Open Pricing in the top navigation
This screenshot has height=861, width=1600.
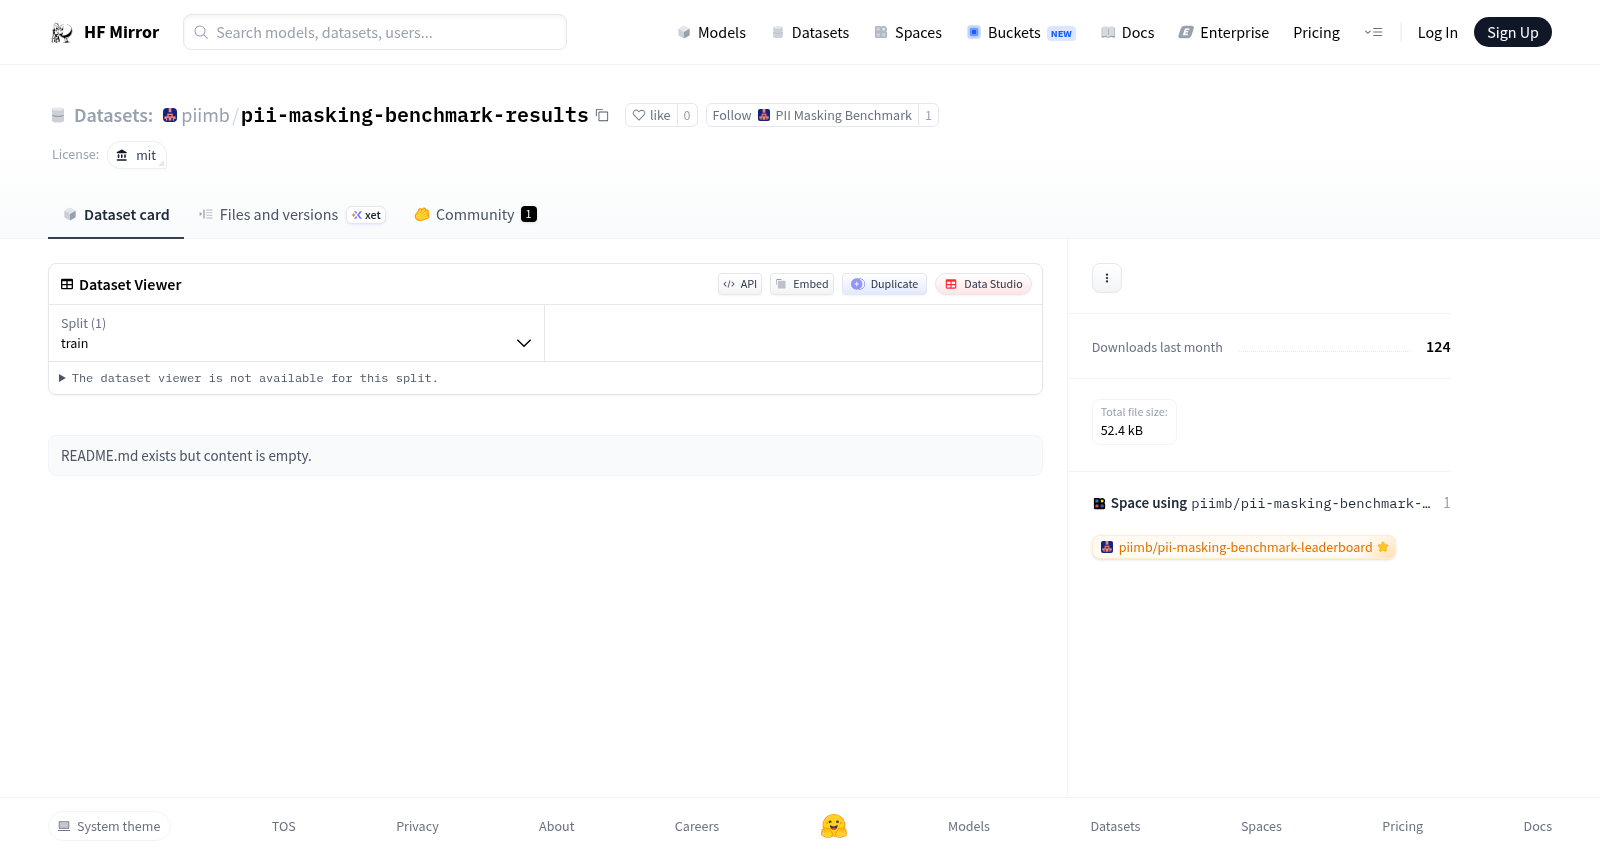pos(1316,33)
